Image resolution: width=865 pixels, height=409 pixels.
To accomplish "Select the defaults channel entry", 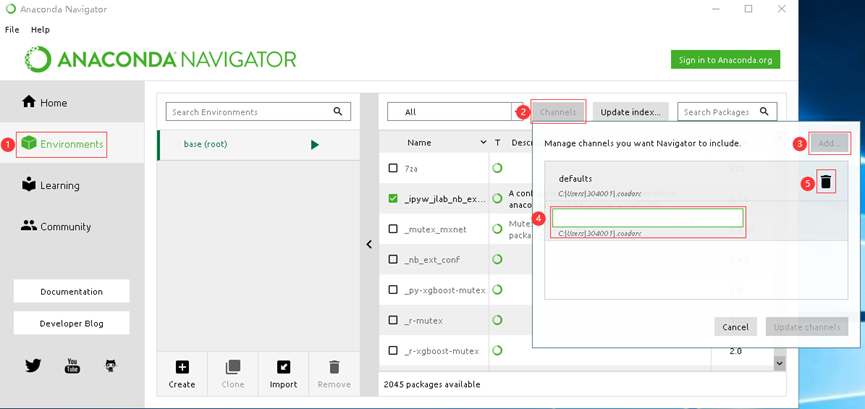I will pyautogui.click(x=696, y=182).
